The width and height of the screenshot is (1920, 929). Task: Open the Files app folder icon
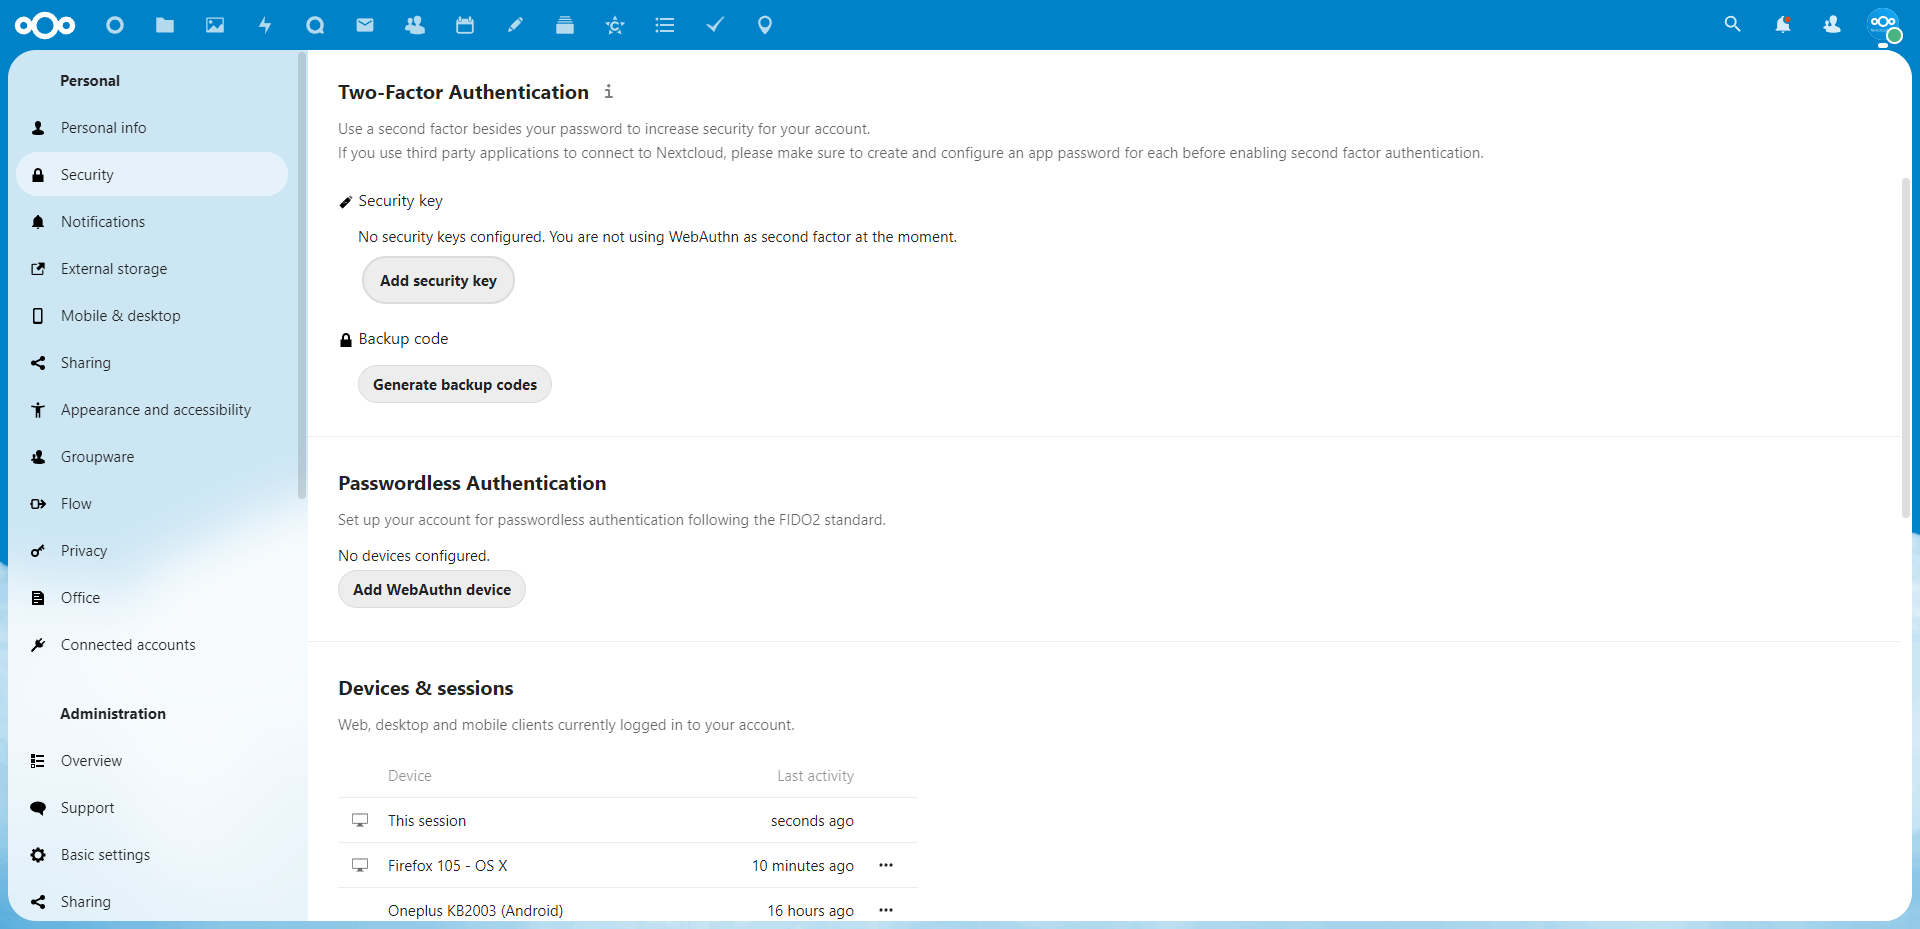point(165,25)
